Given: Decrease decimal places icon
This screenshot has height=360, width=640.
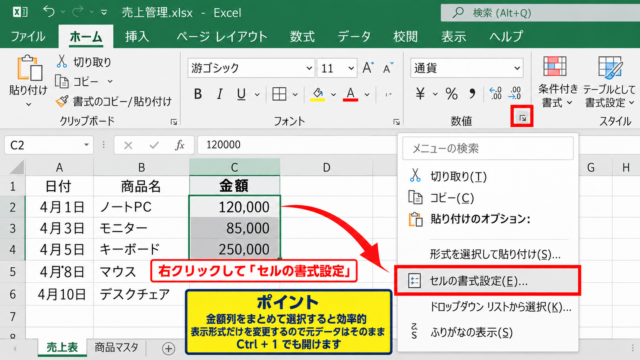Looking at the screenshot, I should pos(515,93).
